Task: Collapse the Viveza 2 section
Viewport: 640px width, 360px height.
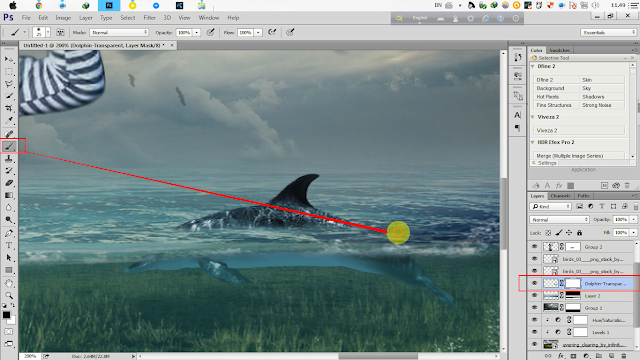Action: point(533,117)
